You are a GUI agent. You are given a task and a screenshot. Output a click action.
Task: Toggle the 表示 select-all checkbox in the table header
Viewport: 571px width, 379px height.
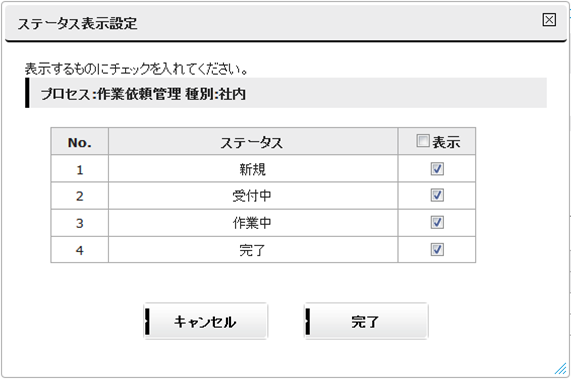(x=422, y=141)
